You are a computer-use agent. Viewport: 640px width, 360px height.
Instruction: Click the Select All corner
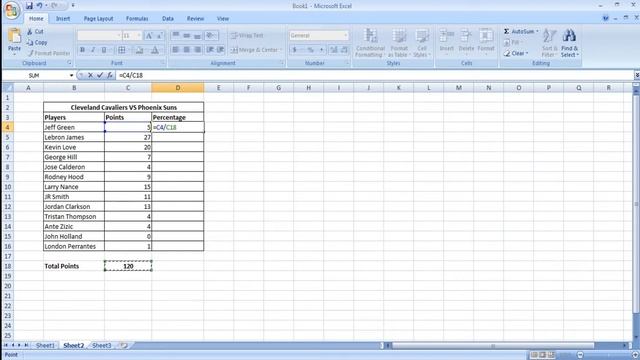(8, 88)
